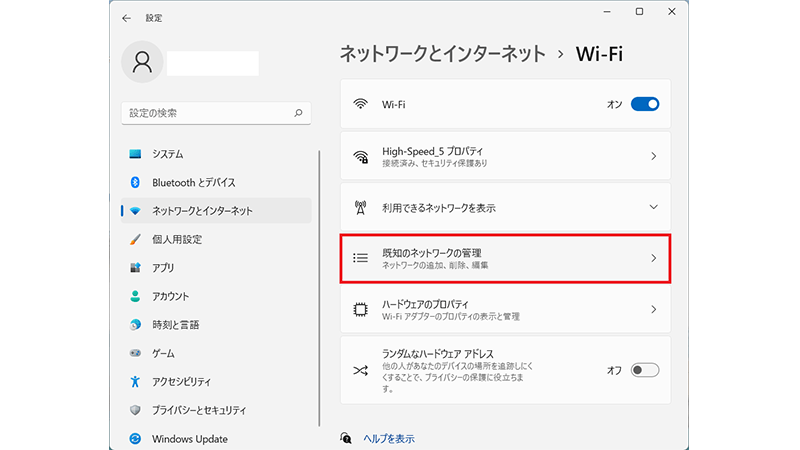Viewport: 800px width, 450px height.
Task: Enable the ランダムなハードウェア アドレス toggle
Action: click(x=645, y=370)
